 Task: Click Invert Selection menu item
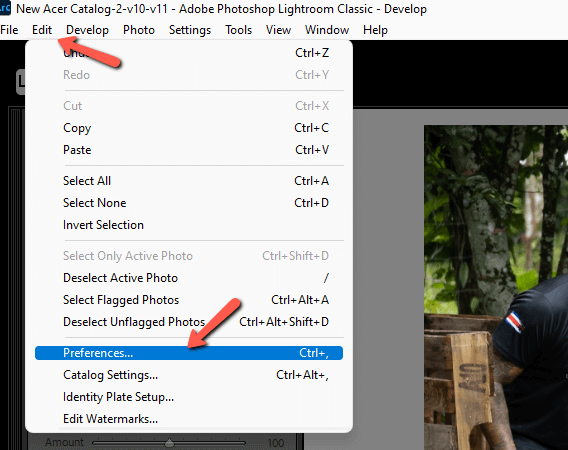[x=189, y=225]
